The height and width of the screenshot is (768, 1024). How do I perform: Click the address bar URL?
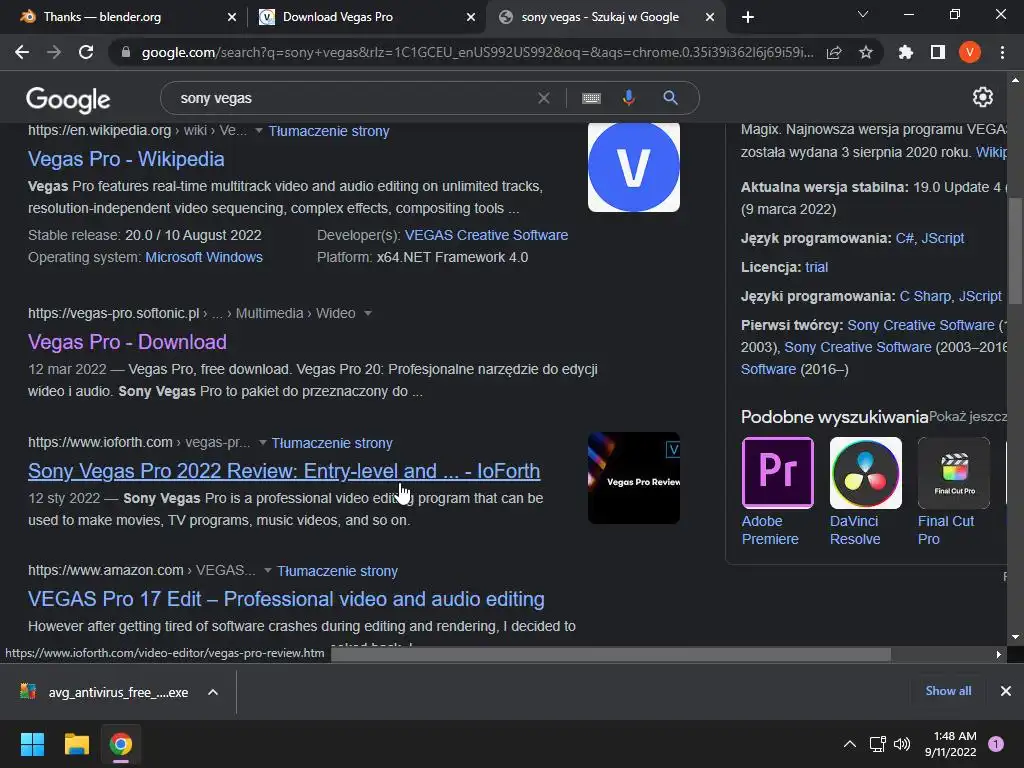click(x=477, y=52)
